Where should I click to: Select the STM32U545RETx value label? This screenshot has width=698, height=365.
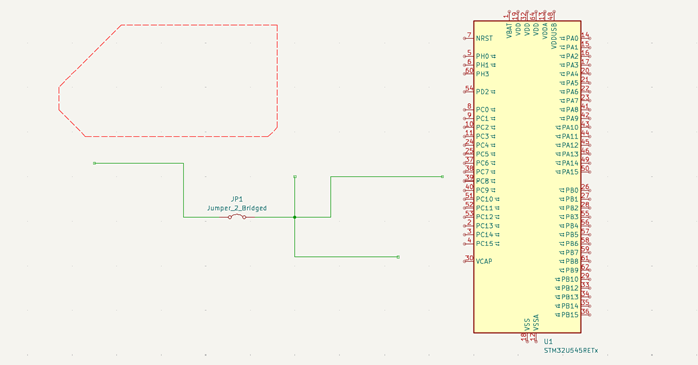coord(571,351)
